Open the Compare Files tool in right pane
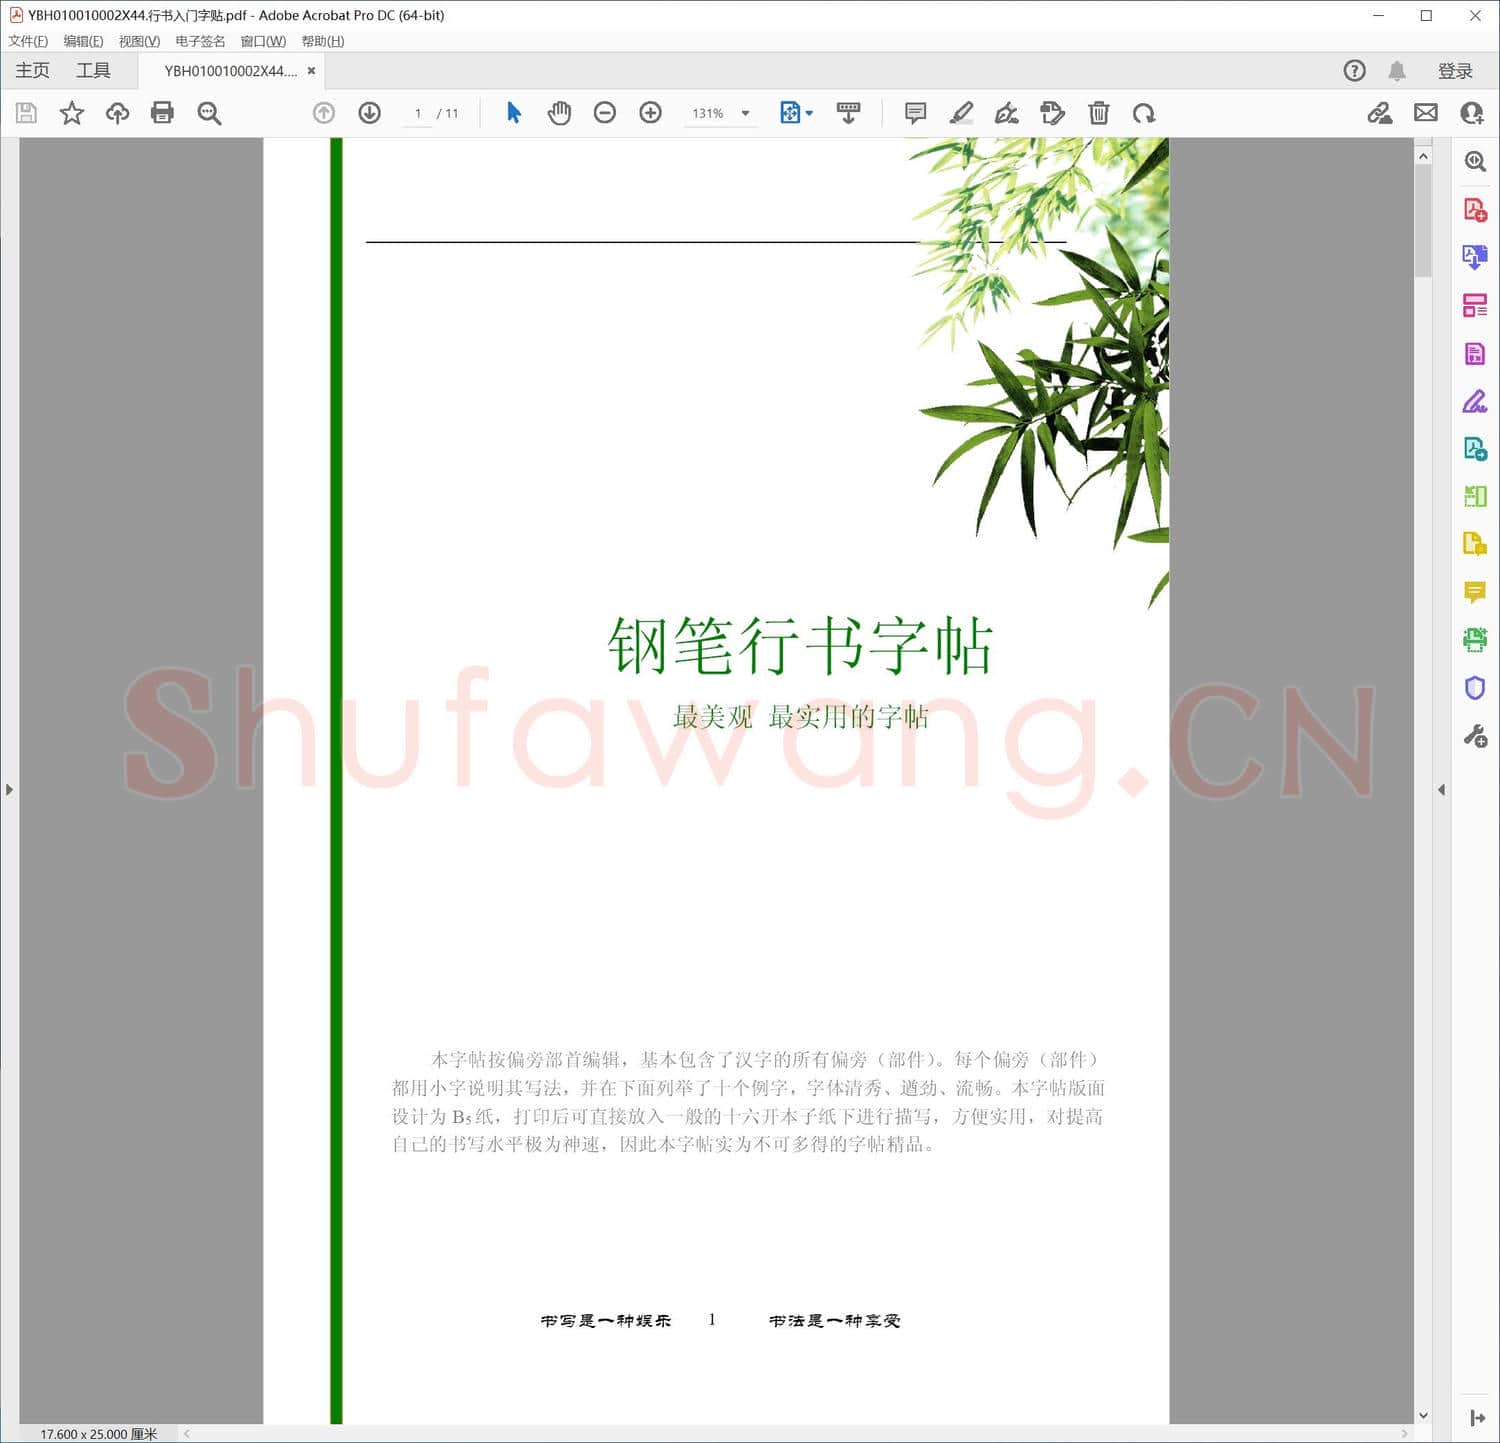 coord(1475,496)
